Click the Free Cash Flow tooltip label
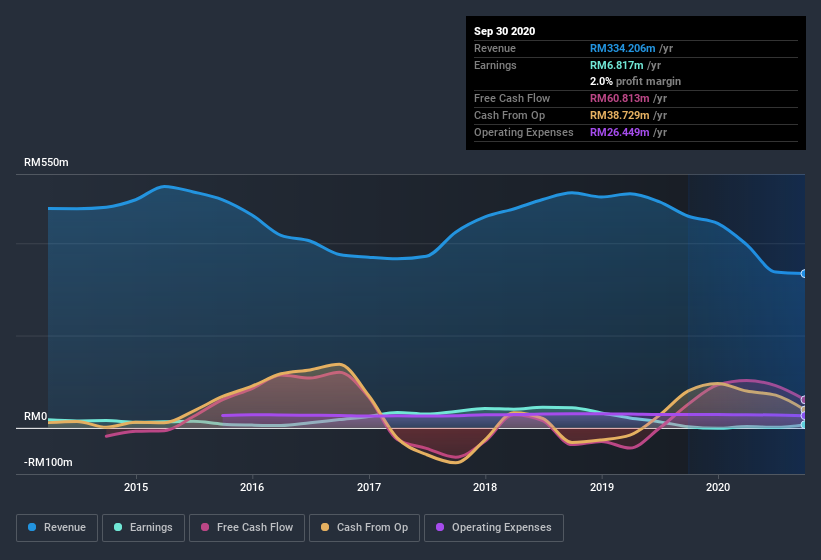The width and height of the screenshot is (821, 560). click(512, 98)
